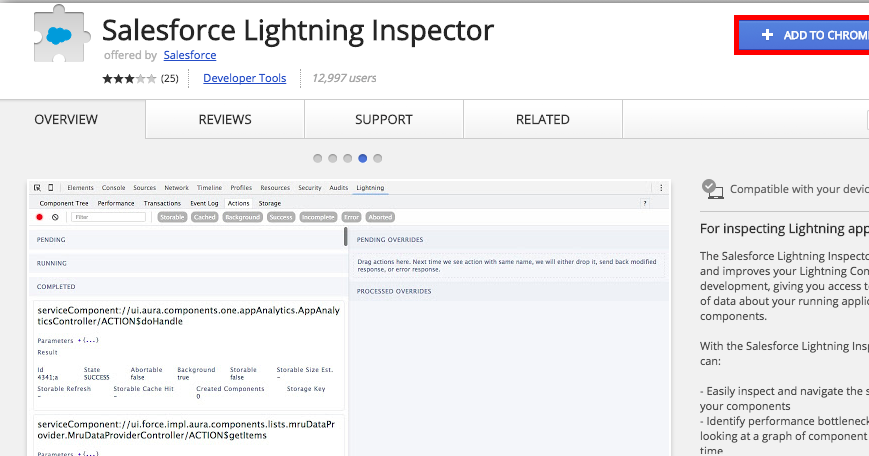Click the Completed section header
This screenshot has height=456, width=869.
(187, 286)
